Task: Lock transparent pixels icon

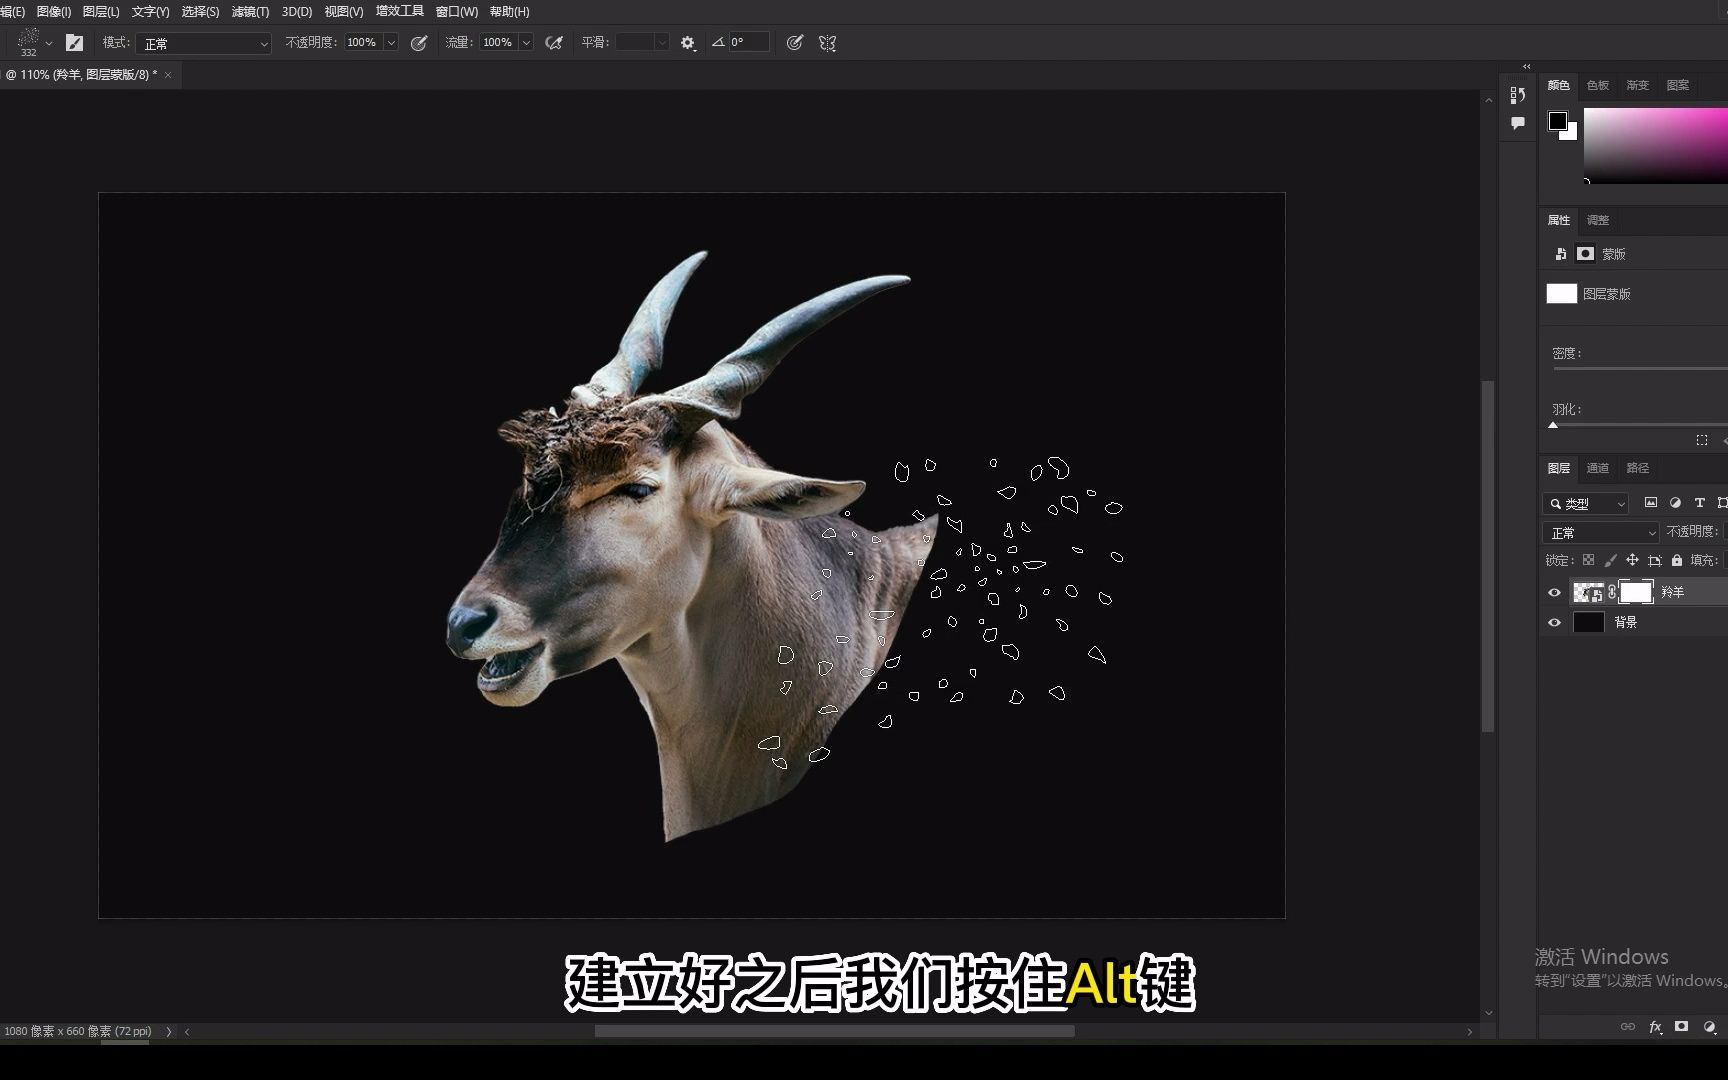Action: [1588, 560]
